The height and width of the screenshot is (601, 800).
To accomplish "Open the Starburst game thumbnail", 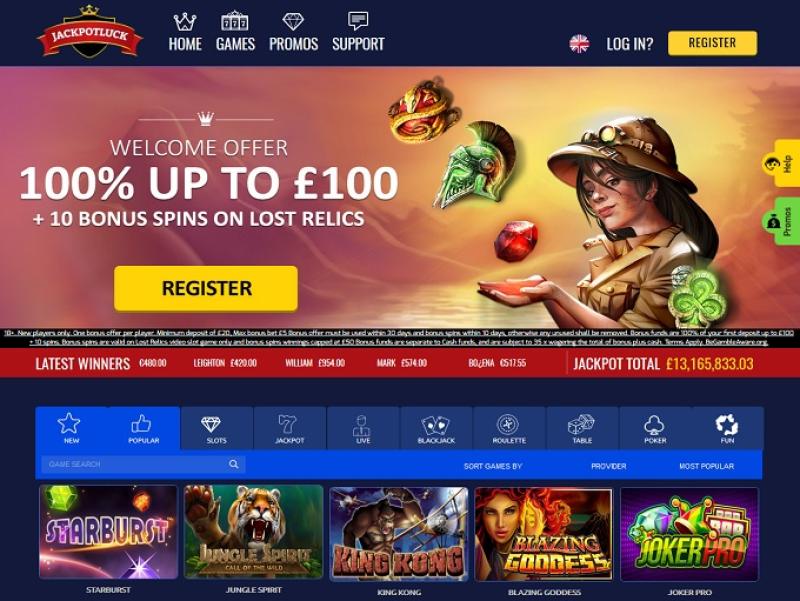I will click(108, 532).
